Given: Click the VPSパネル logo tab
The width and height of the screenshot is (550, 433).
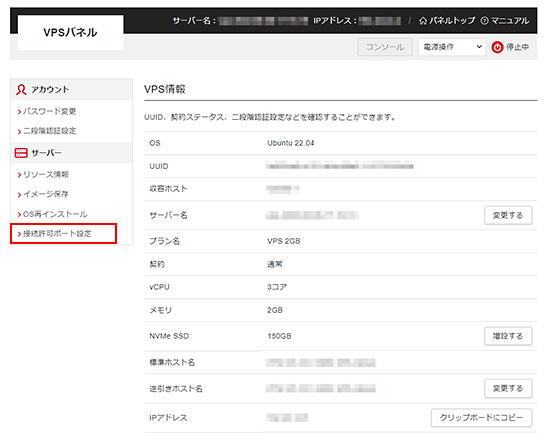Looking at the screenshot, I should [x=71, y=32].
